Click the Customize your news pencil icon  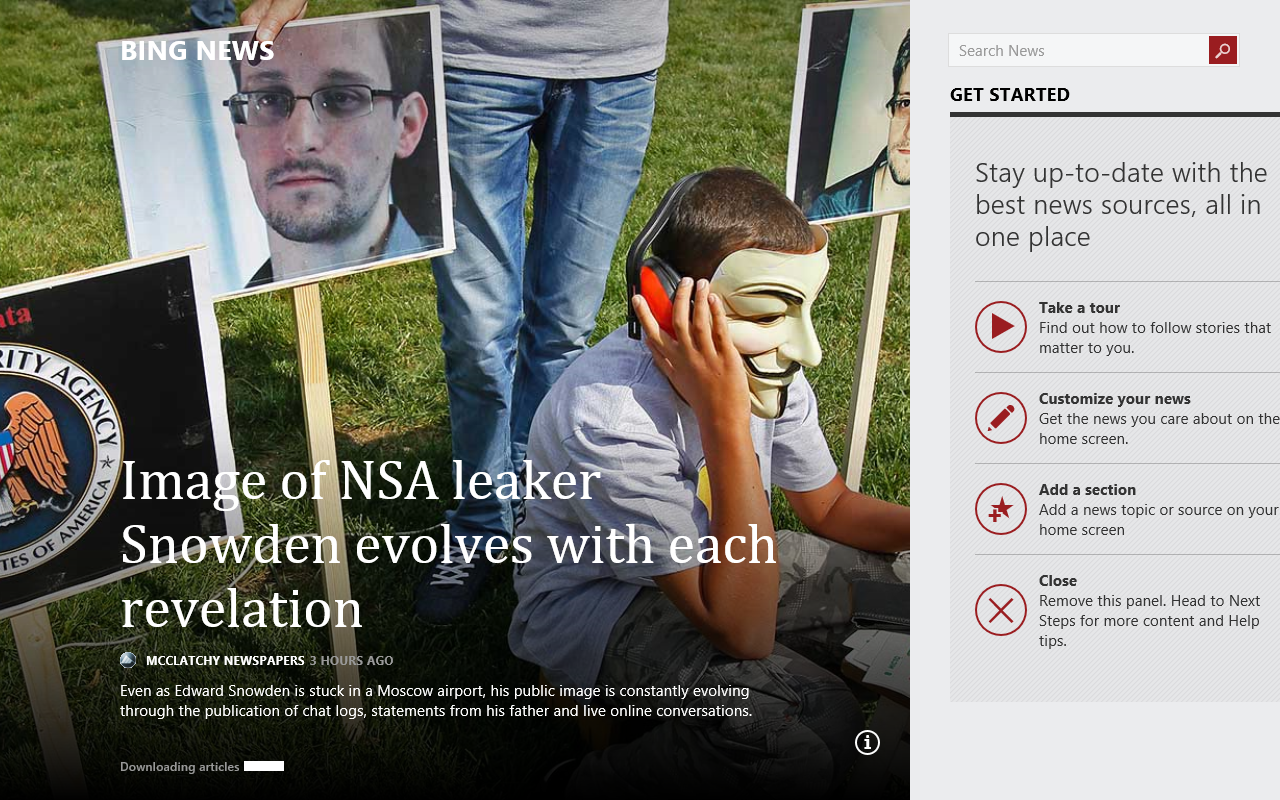pyautogui.click(x=1001, y=418)
